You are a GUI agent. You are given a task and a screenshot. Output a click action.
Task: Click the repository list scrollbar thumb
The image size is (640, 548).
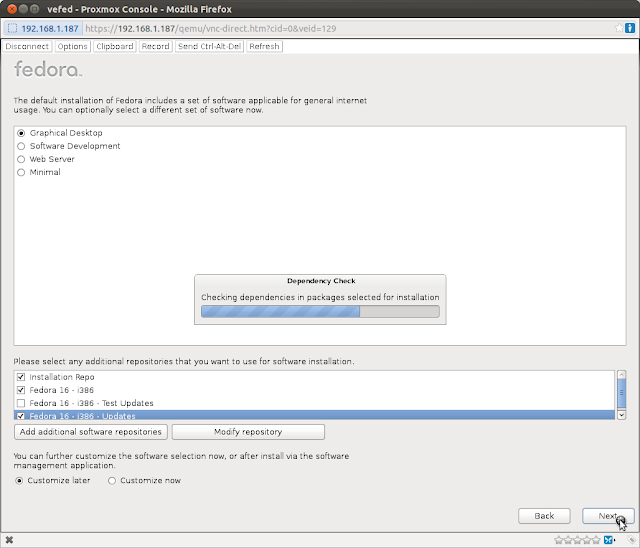tap(621, 393)
